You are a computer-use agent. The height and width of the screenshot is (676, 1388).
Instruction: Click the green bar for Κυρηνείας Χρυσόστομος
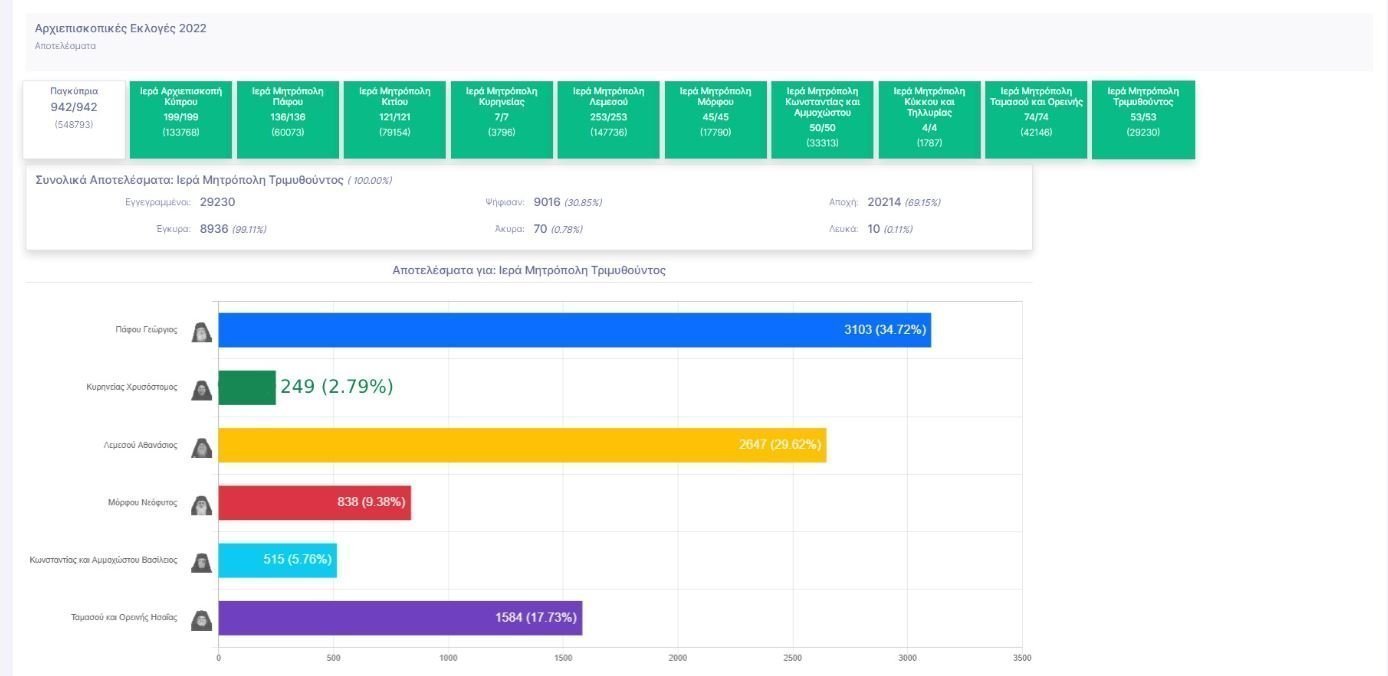[x=247, y=388]
